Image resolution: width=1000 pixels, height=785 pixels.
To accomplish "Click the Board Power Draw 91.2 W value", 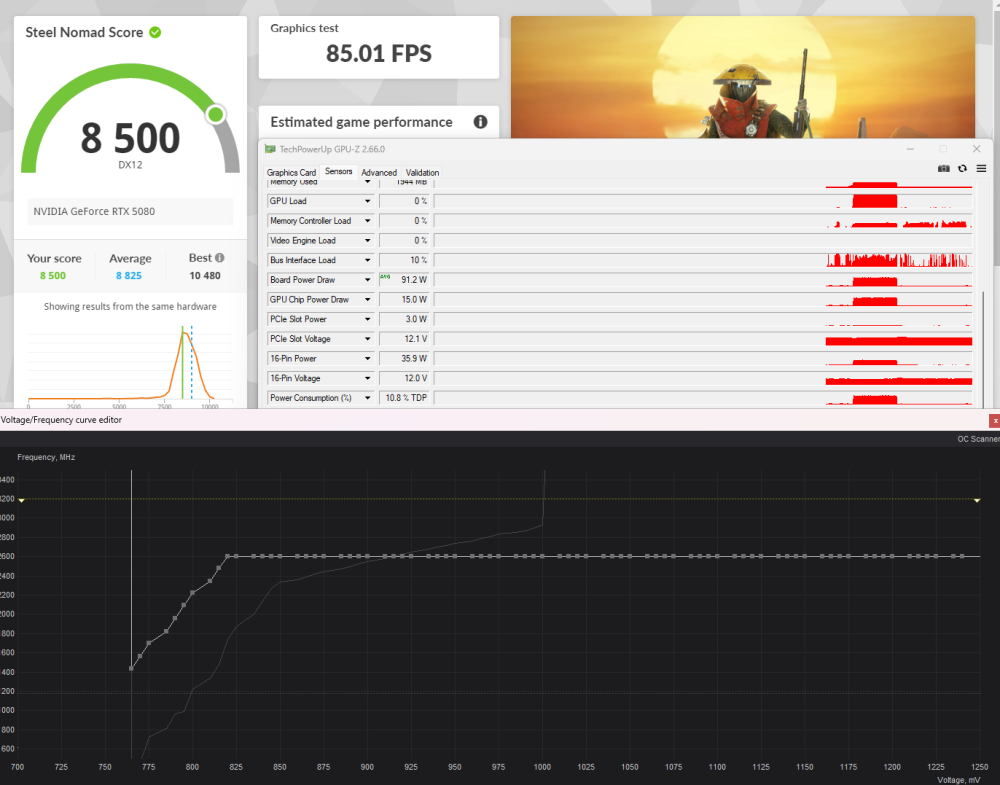I will coord(404,280).
